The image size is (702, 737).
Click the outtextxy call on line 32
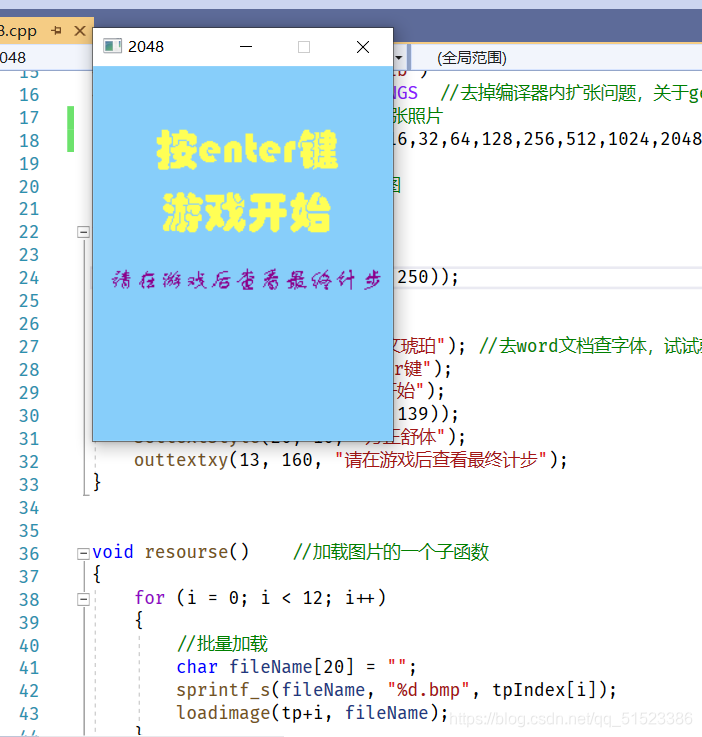pos(351,460)
